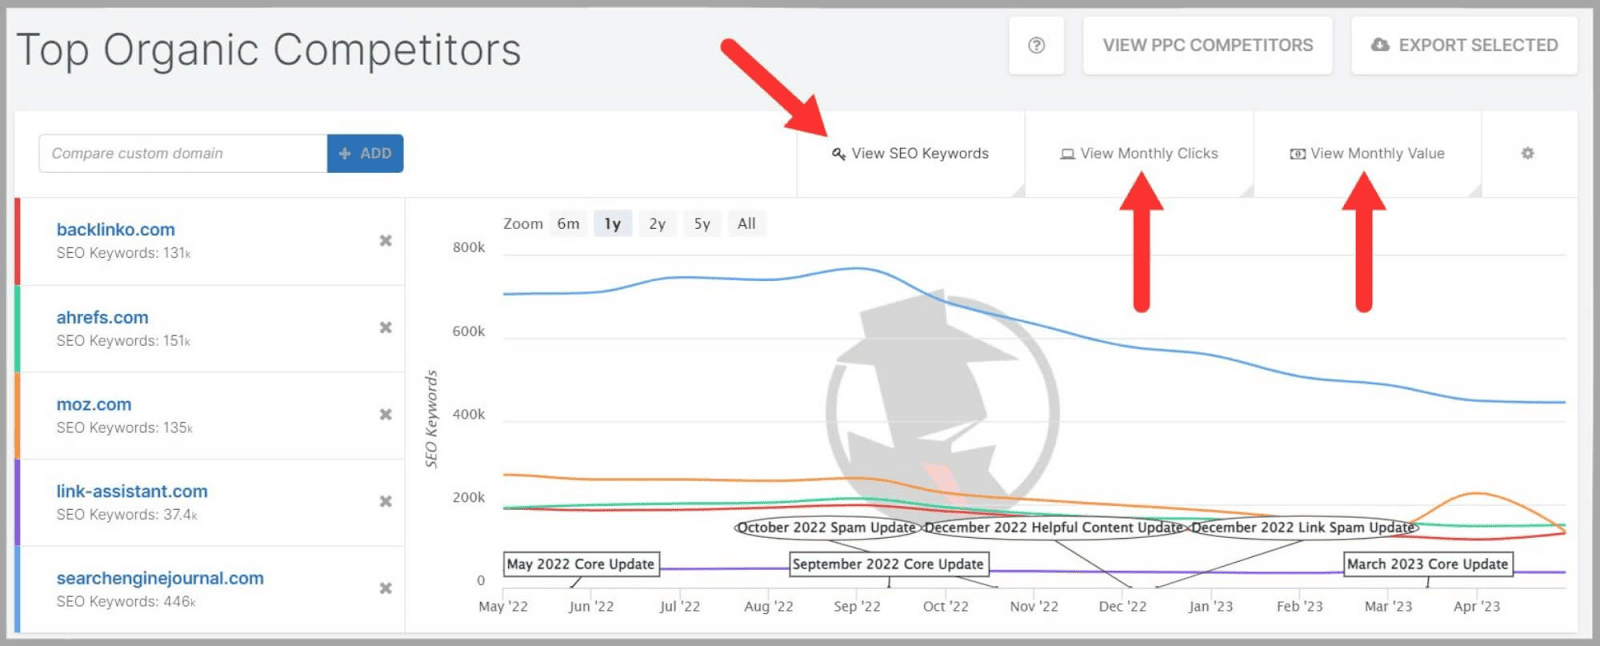
Task: Remove backlinko.com with its X icon
Action: click(385, 241)
